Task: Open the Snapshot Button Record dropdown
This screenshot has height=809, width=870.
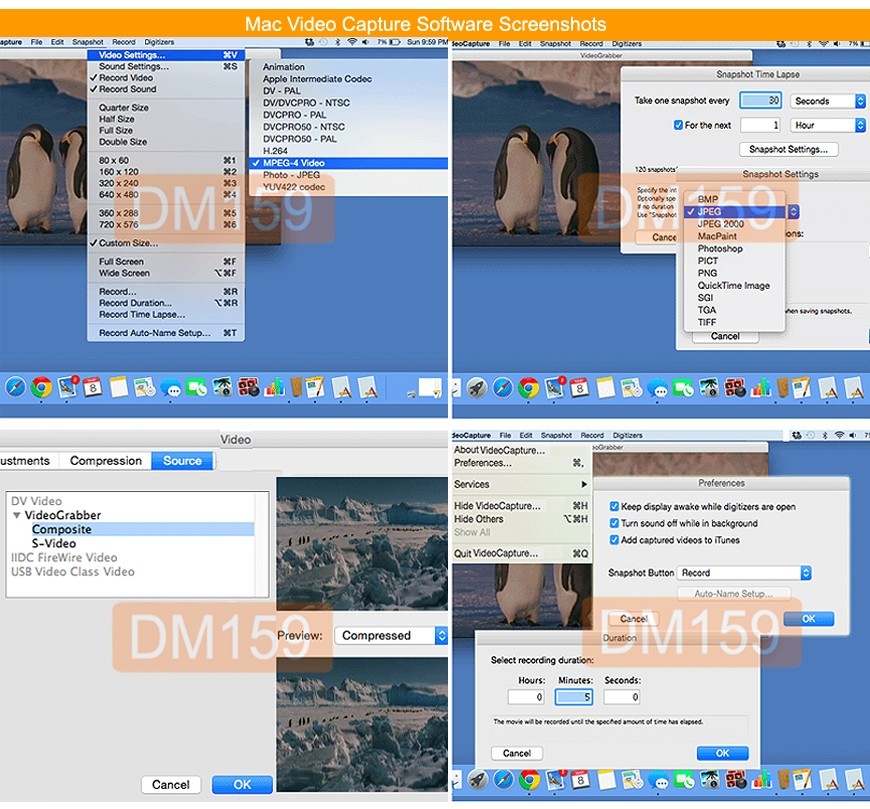Action: tap(744, 573)
